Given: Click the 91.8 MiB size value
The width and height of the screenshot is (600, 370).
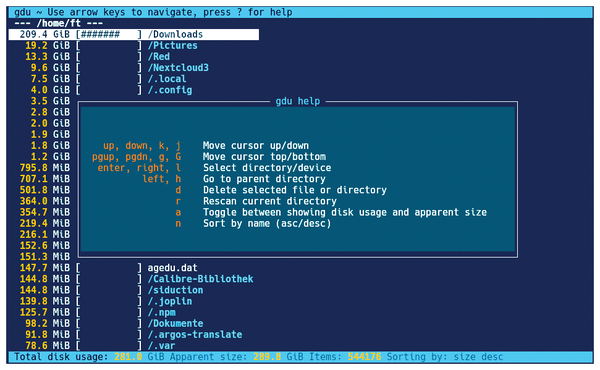Looking at the screenshot, I should pyautogui.click(x=47, y=334).
